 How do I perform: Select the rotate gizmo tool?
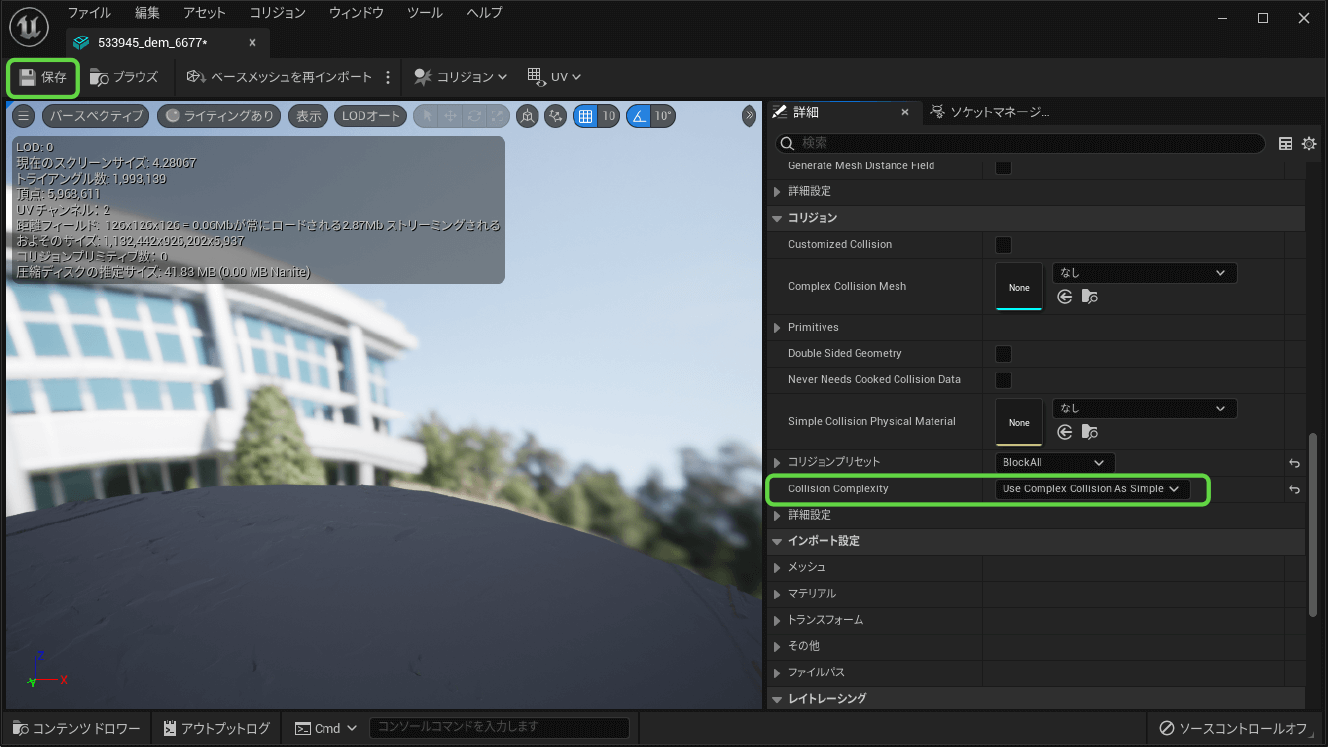[473, 116]
